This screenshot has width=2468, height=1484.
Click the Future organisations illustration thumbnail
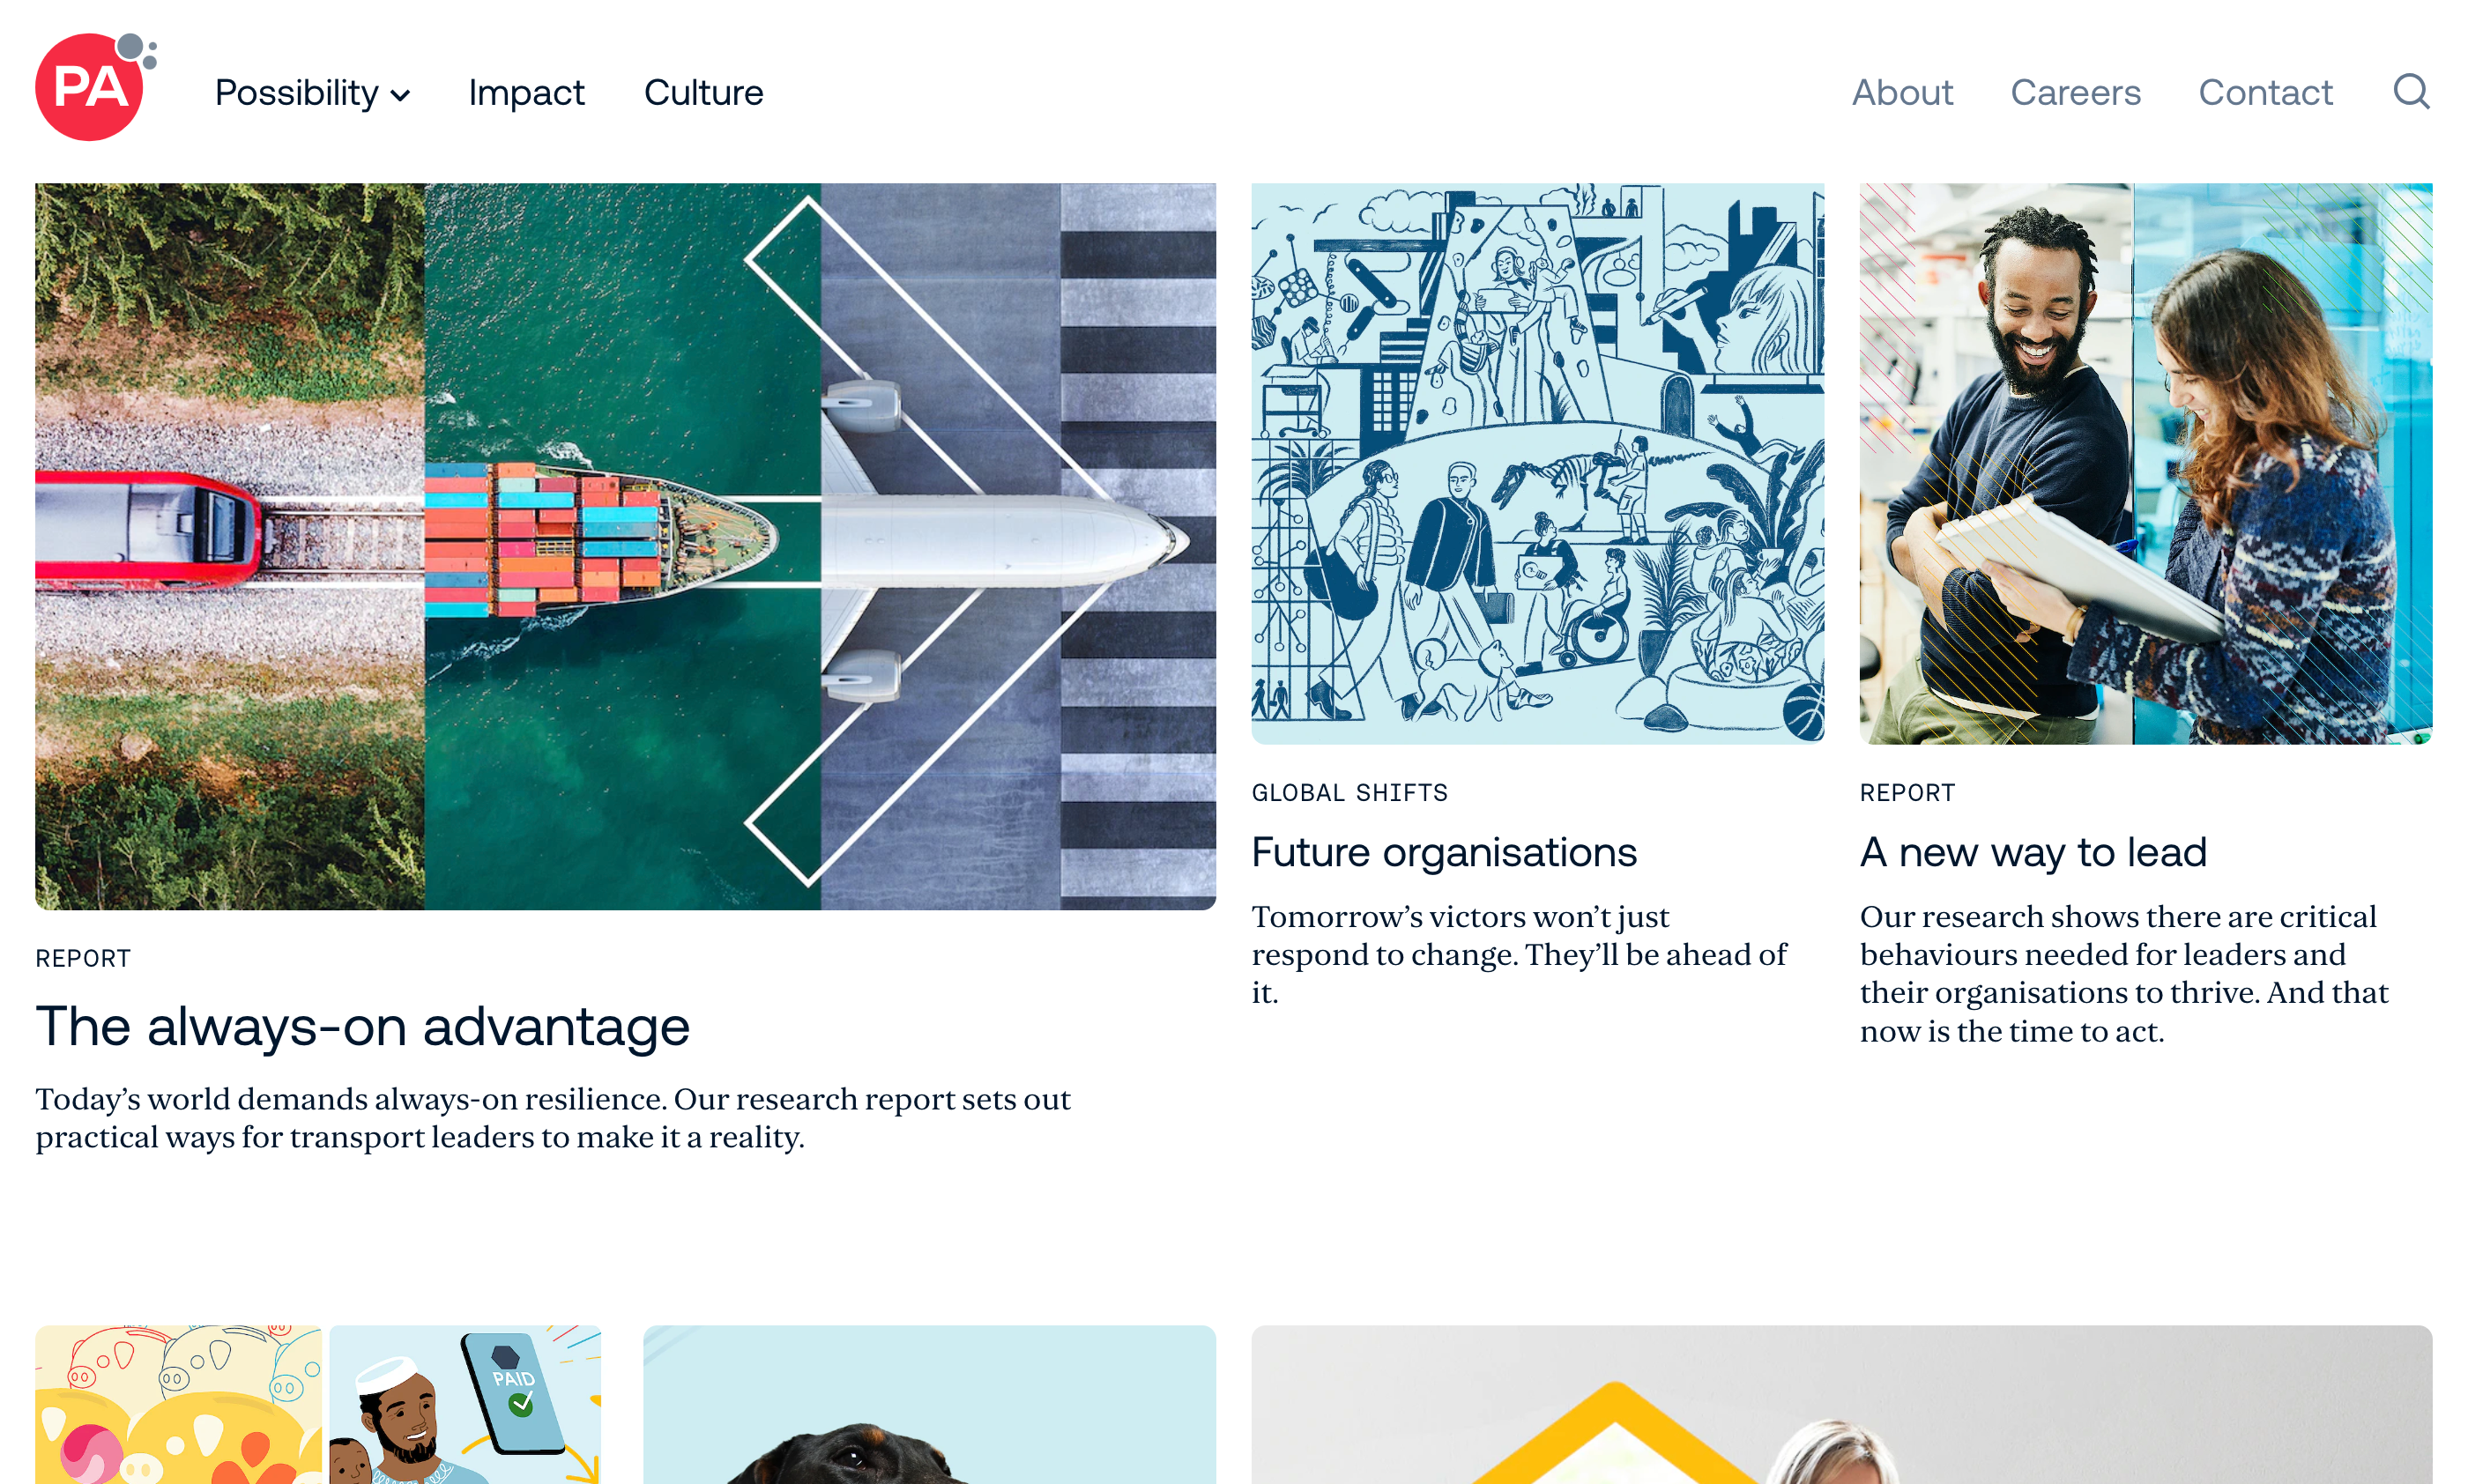(1537, 463)
